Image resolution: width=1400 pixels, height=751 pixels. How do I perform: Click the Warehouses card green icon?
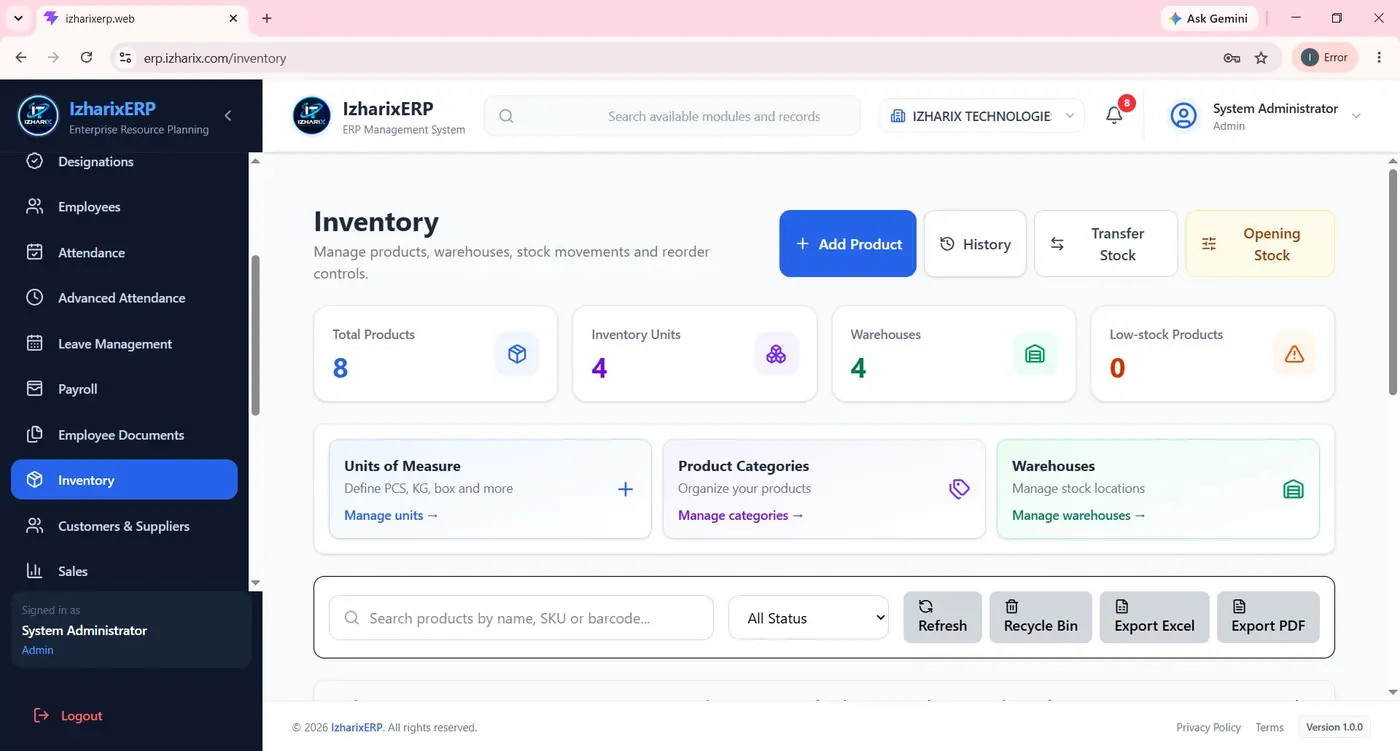[x=1035, y=354]
